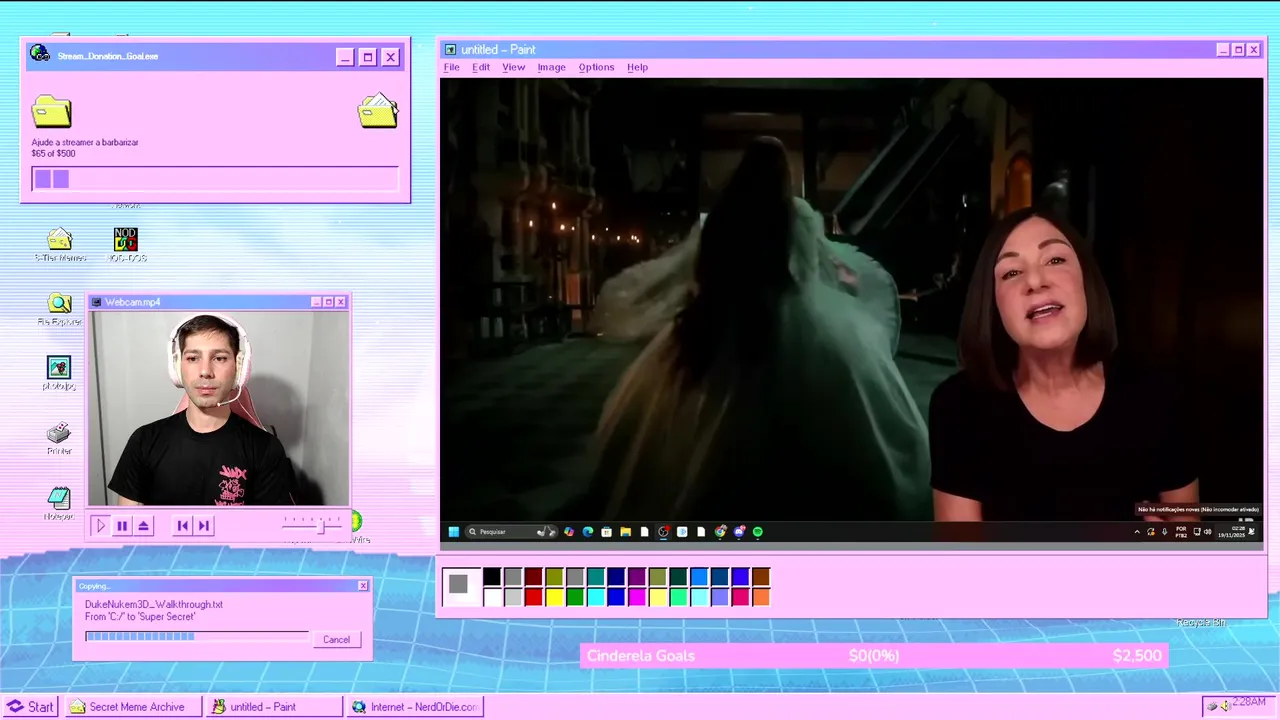Screen dimensions: 1280x720
Task: Click the Chrome icon in the video taskbar
Action: [720, 532]
